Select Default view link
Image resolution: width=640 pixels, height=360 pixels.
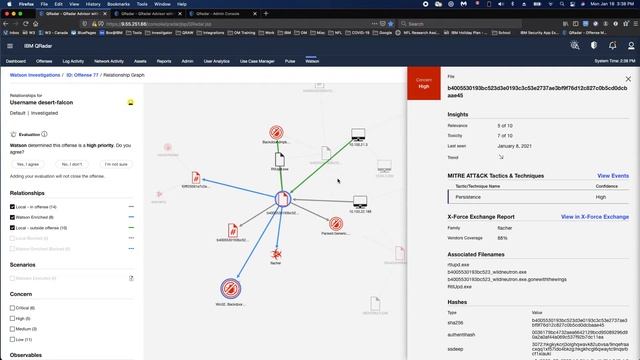click(18, 113)
